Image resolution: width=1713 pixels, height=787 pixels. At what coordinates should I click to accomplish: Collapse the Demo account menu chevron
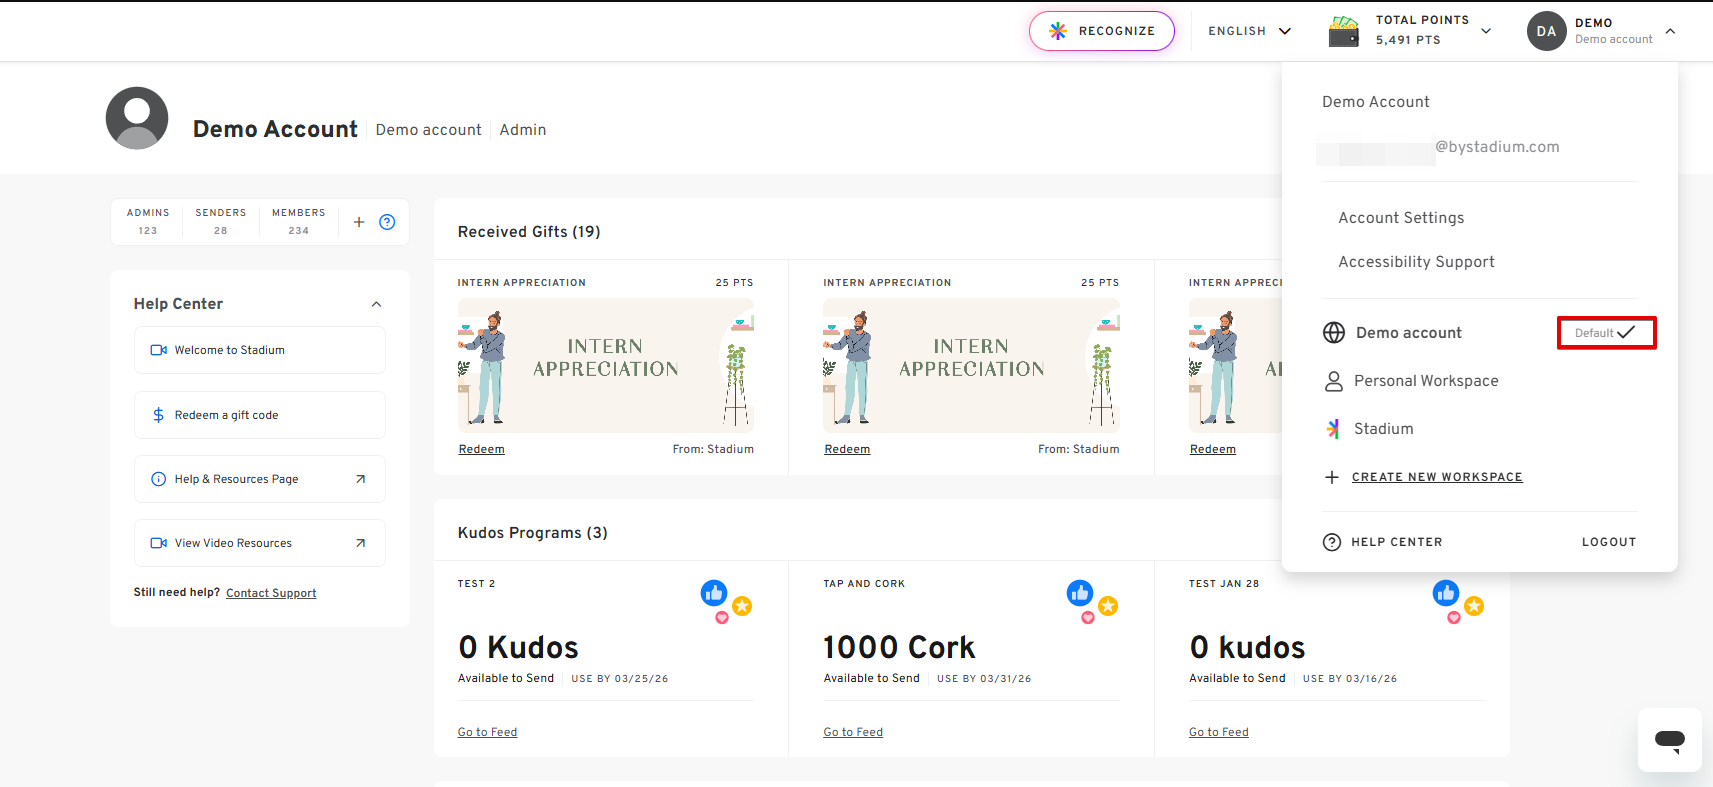coord(1669,31)
